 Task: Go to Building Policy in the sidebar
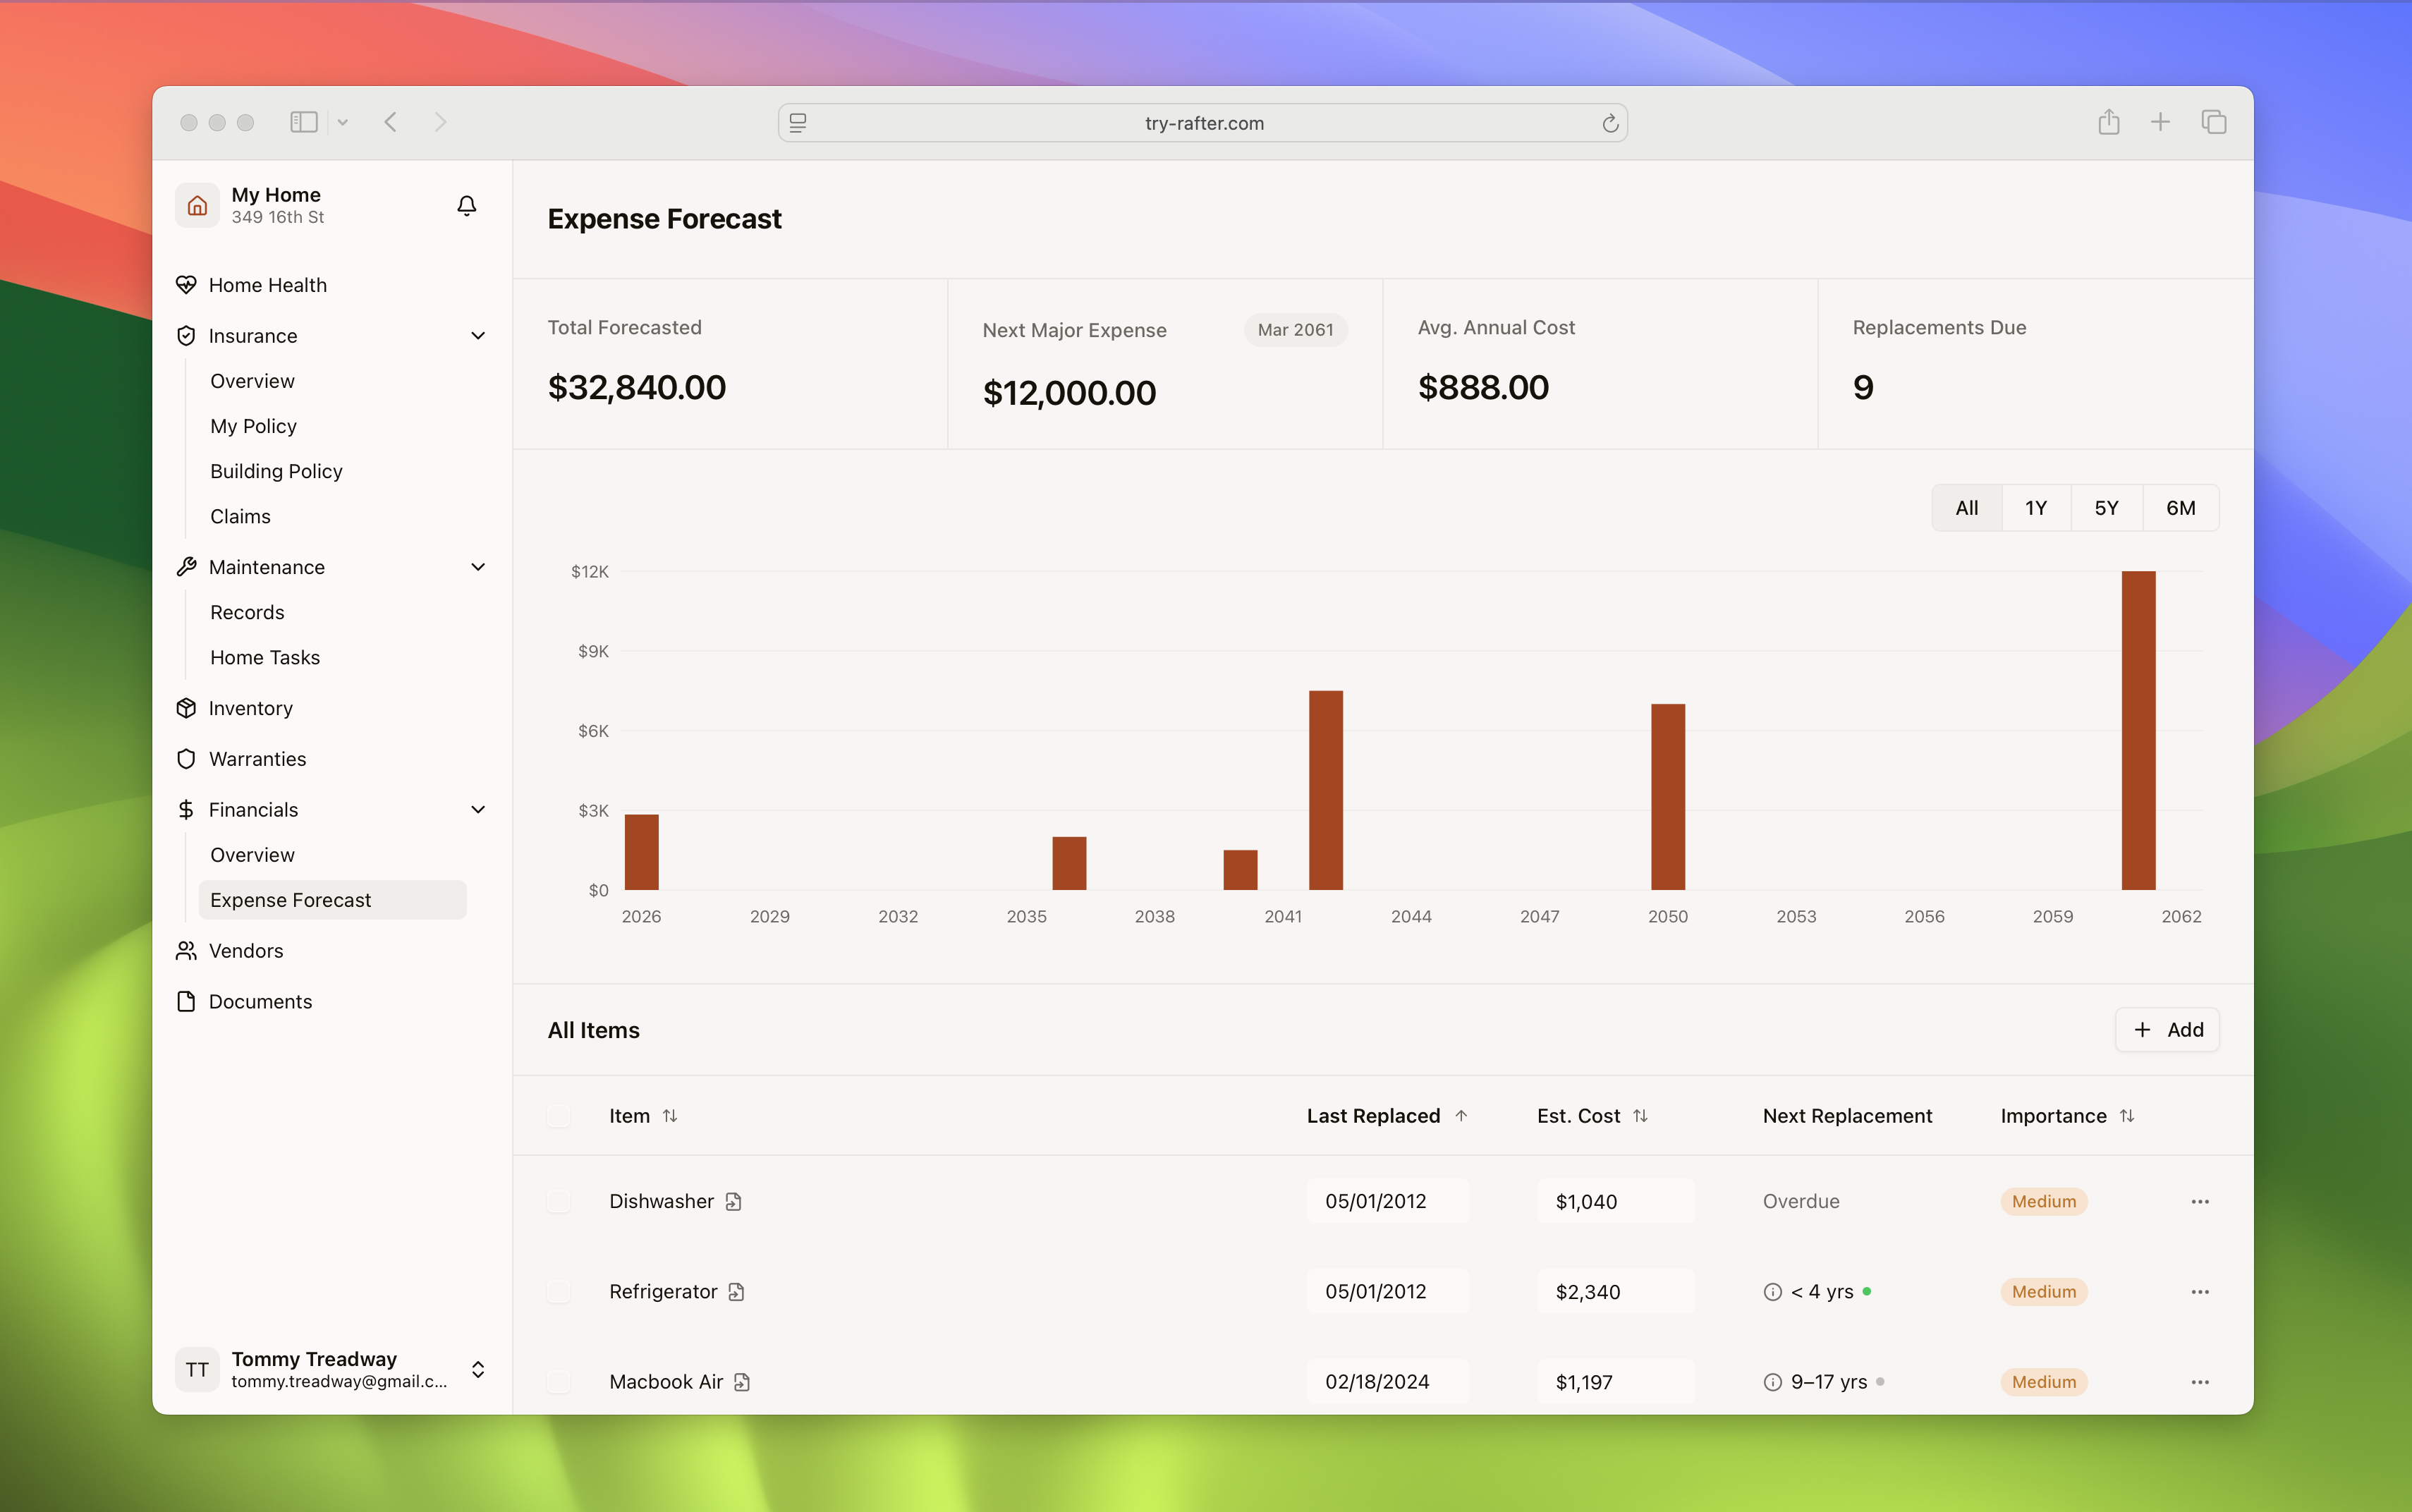point(276,471)
